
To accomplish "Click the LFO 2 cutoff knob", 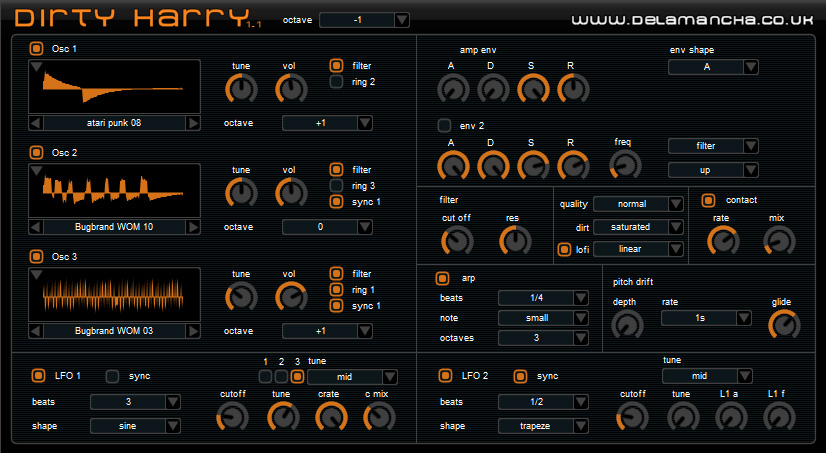I will click(632, 417).
